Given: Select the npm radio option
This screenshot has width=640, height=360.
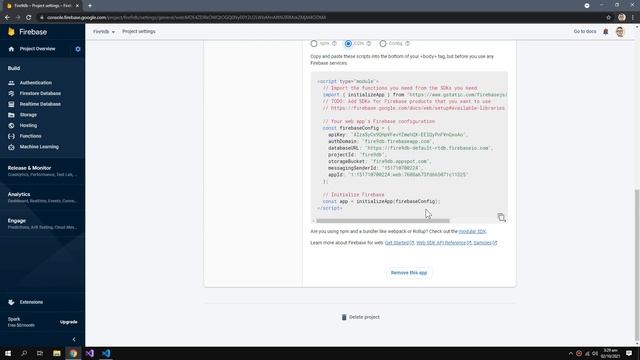Looking at the screenshot, I should pos(313,43).
